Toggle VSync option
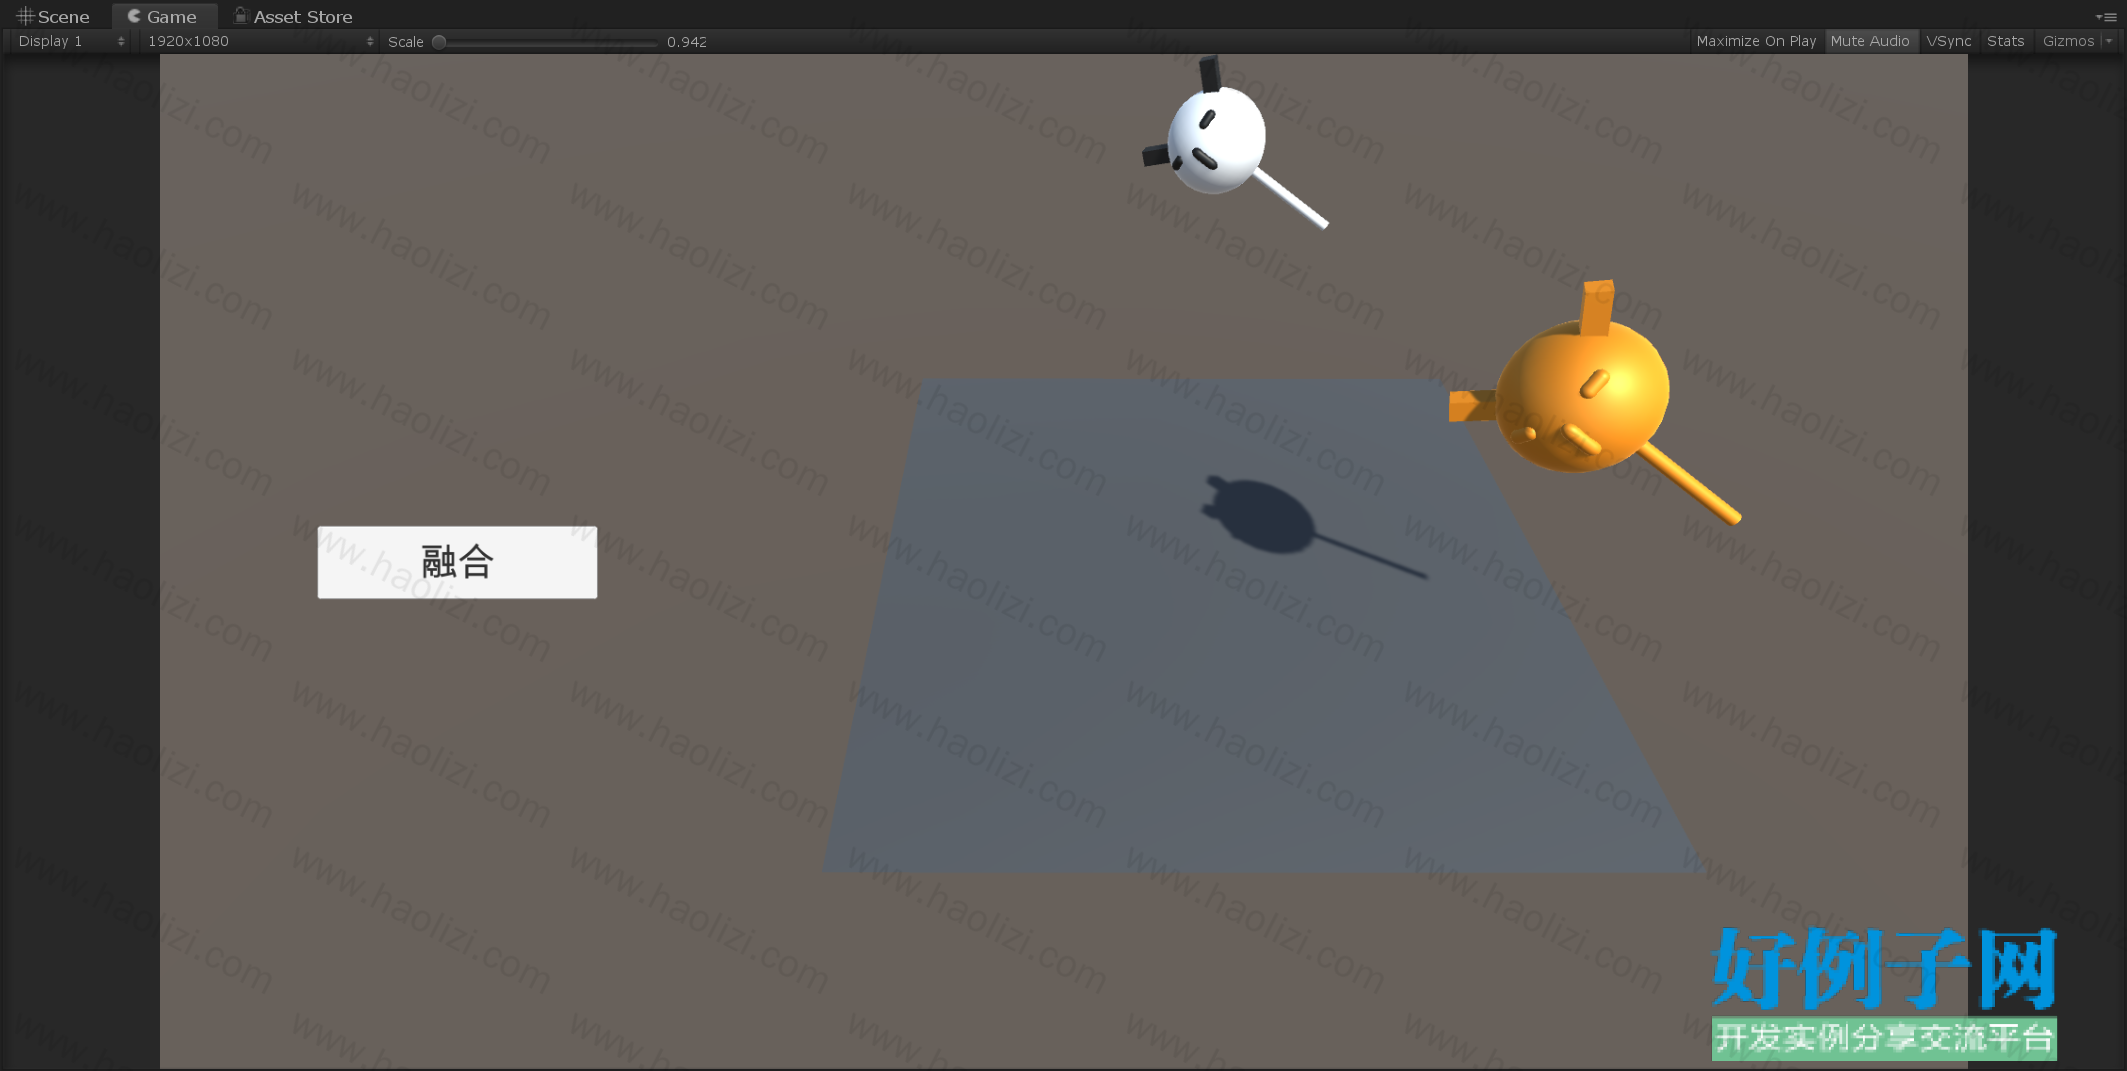 (1949, 41)
